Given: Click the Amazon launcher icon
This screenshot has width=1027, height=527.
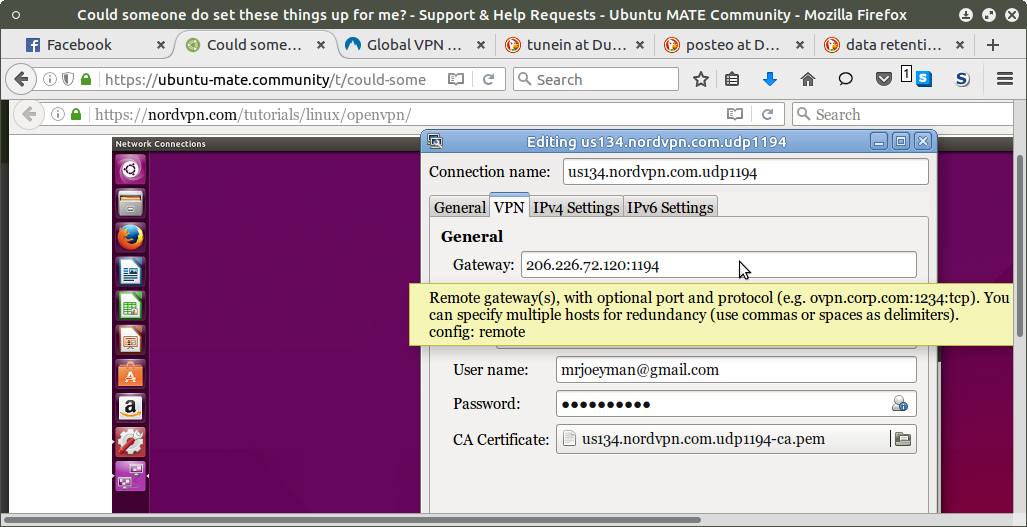Looking at the screenshot, I should 130,407.
